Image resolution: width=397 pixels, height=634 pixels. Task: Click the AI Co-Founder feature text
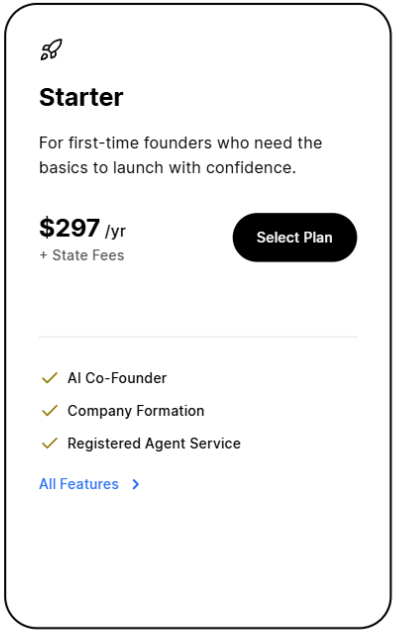(x=117, y=378)
